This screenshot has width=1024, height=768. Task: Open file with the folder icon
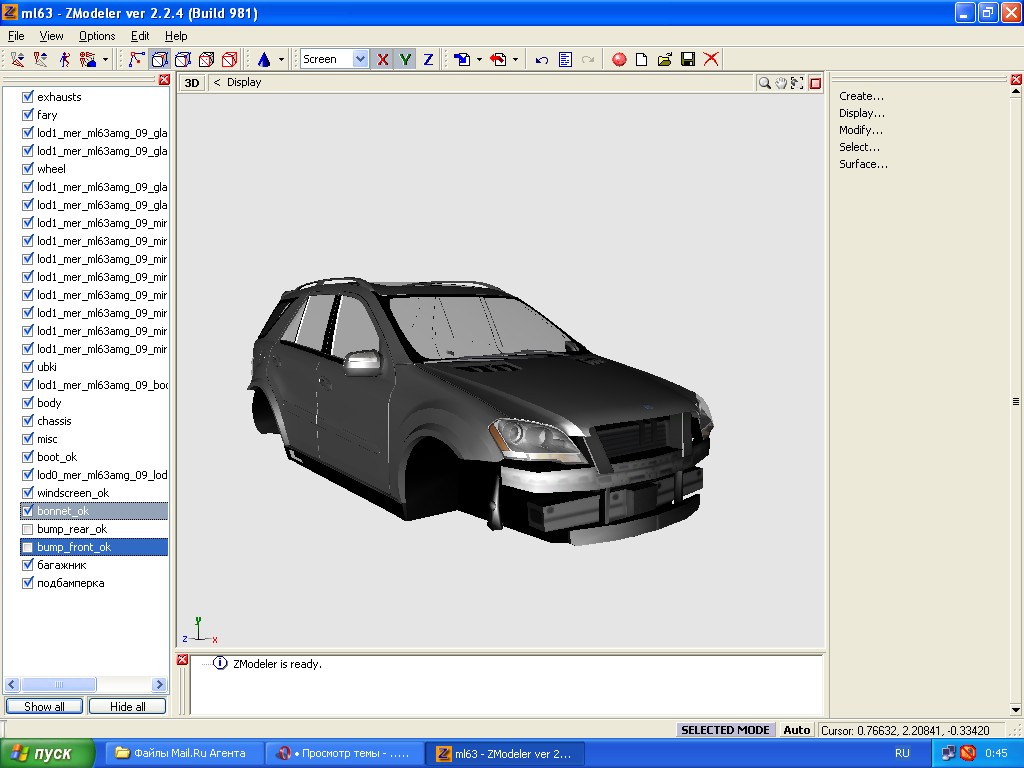pos(665,59)
